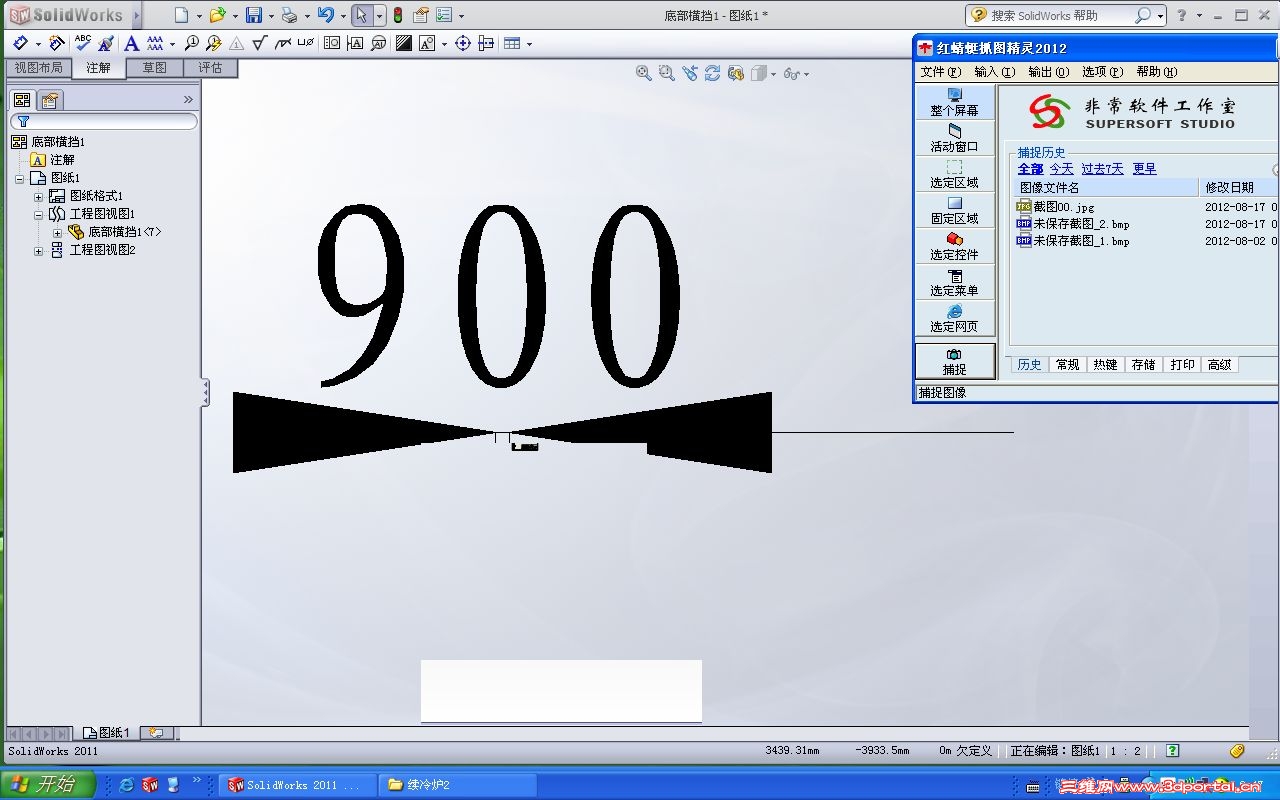Click the Weld Symbol icon

click(283, 43)
